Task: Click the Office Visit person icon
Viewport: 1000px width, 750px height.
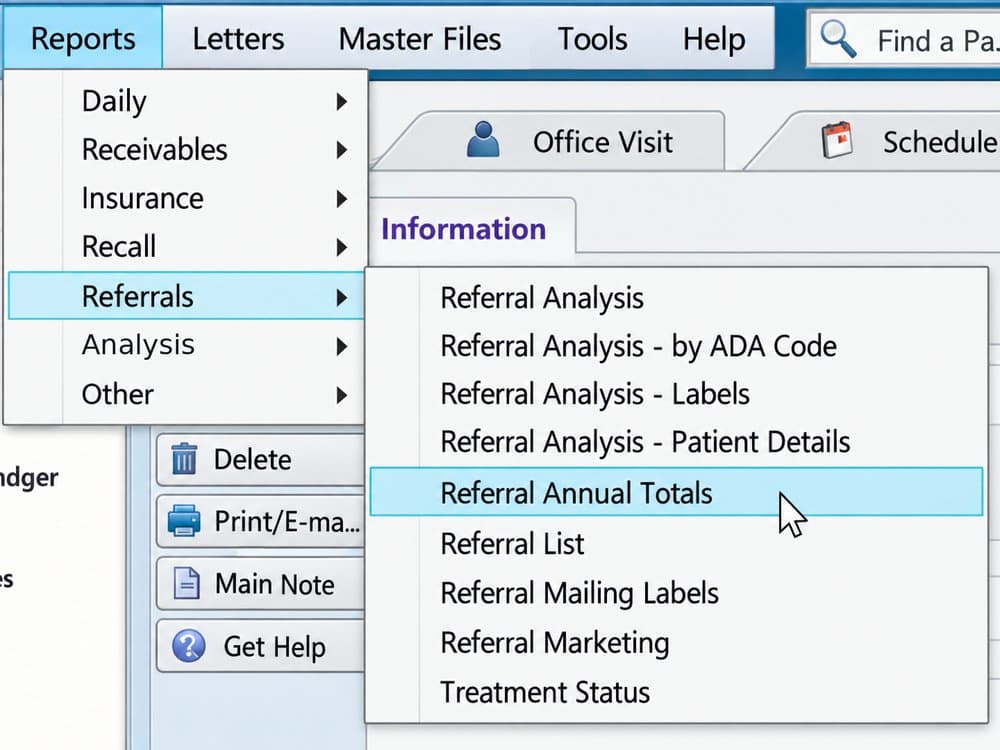Action: pos(483,139)
